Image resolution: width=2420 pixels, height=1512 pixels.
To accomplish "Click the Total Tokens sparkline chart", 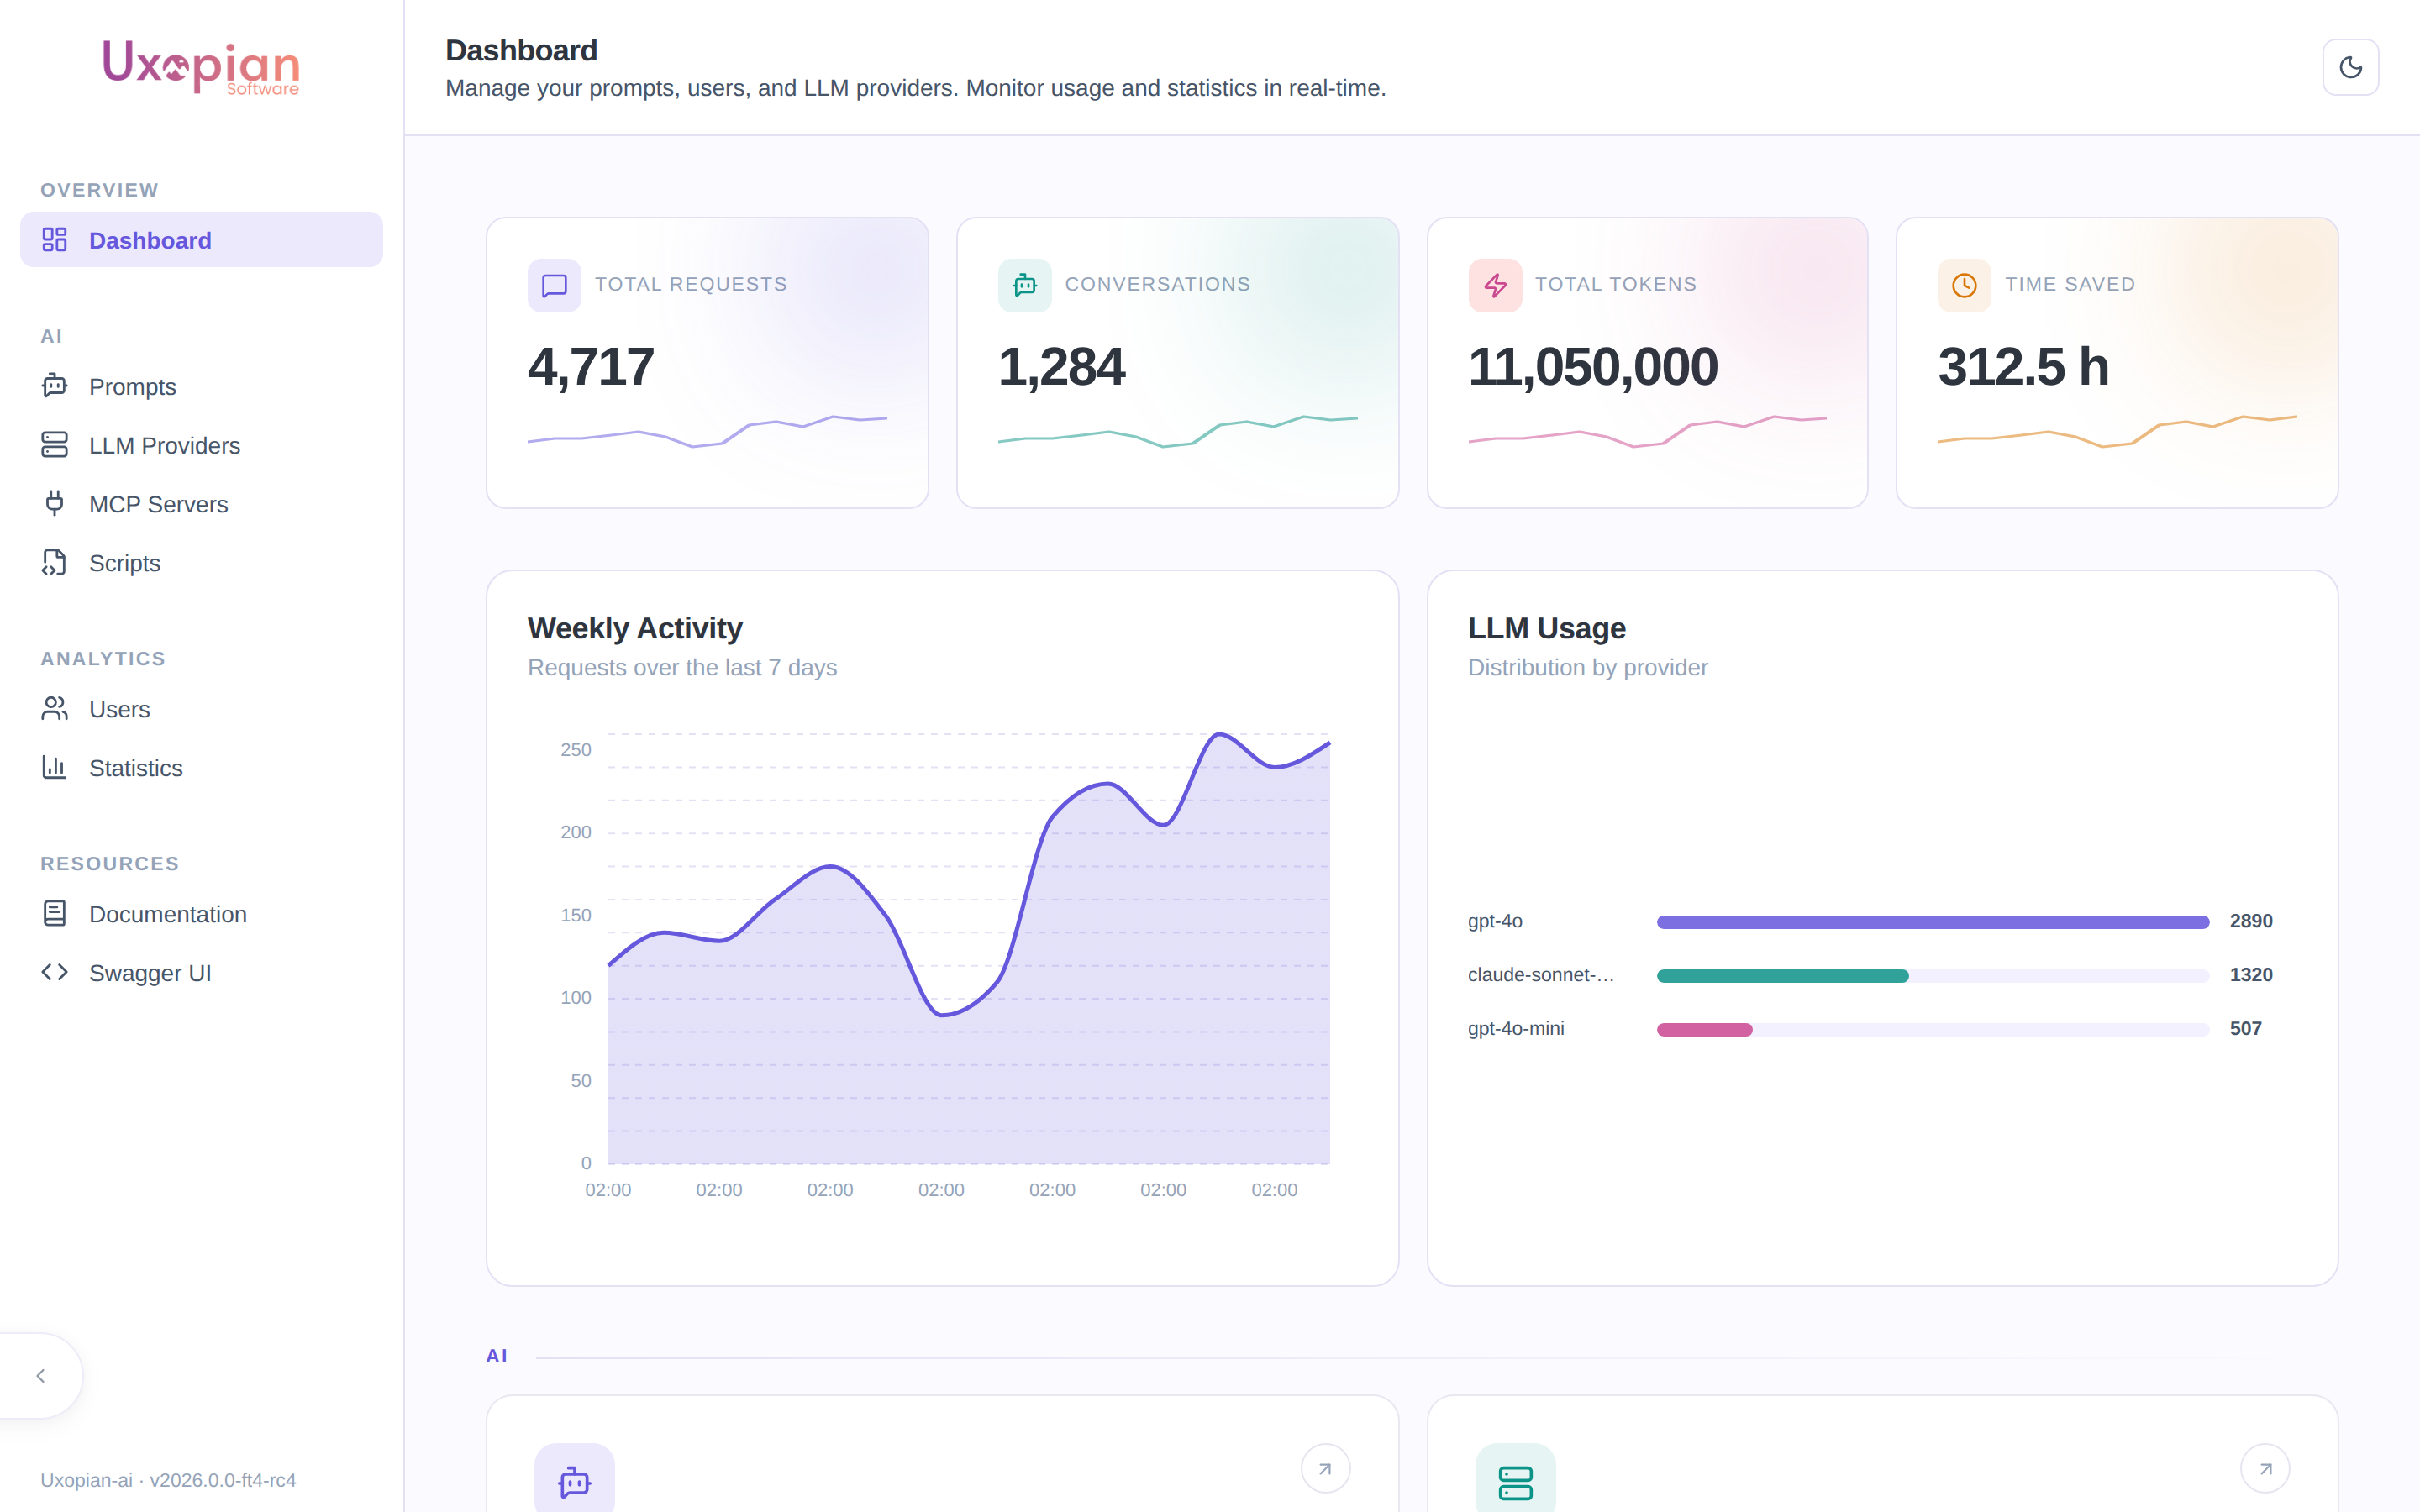I will click(x=1647, y=431).
